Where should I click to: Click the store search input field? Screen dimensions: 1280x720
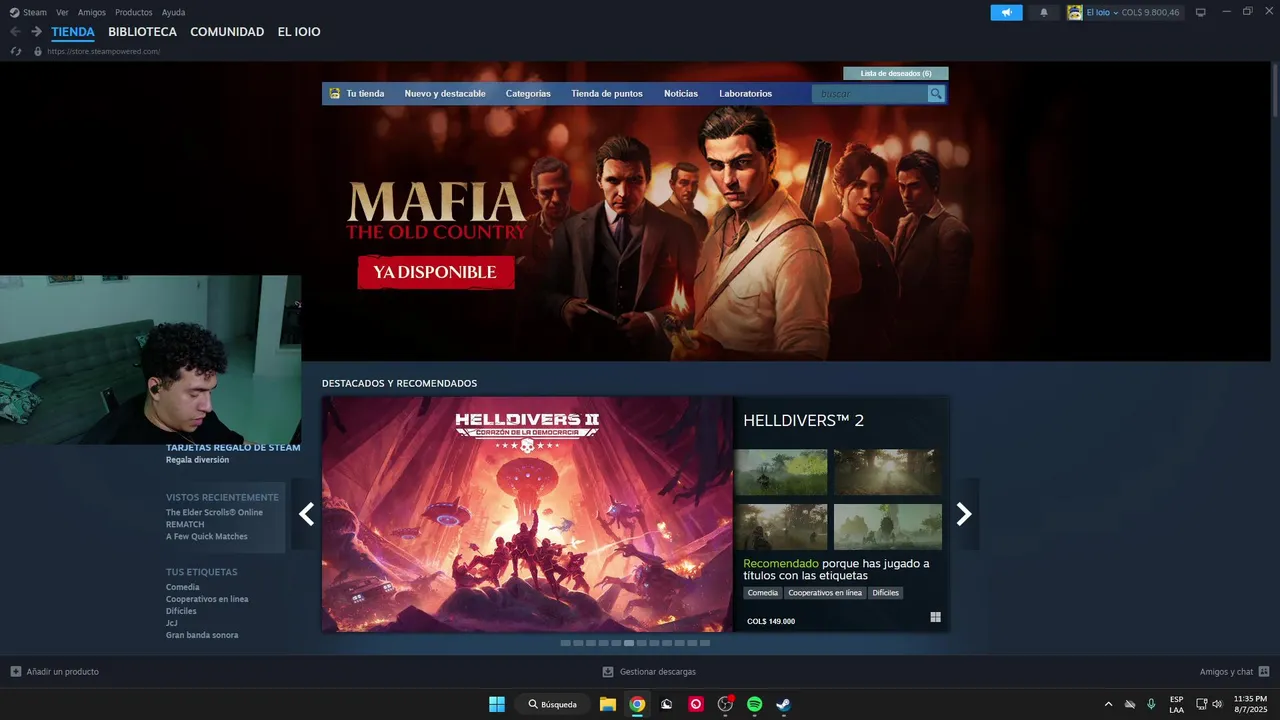tap(869, 93)
